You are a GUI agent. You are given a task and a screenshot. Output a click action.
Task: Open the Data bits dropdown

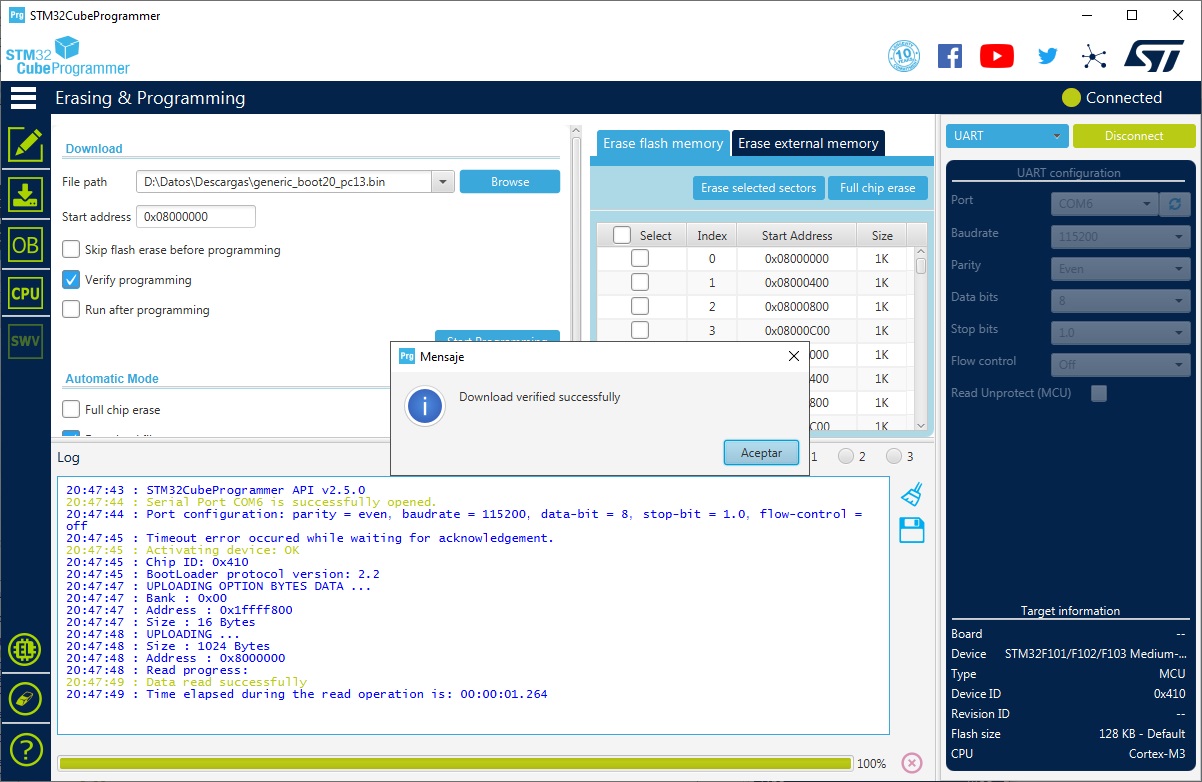coord(1121,301)
